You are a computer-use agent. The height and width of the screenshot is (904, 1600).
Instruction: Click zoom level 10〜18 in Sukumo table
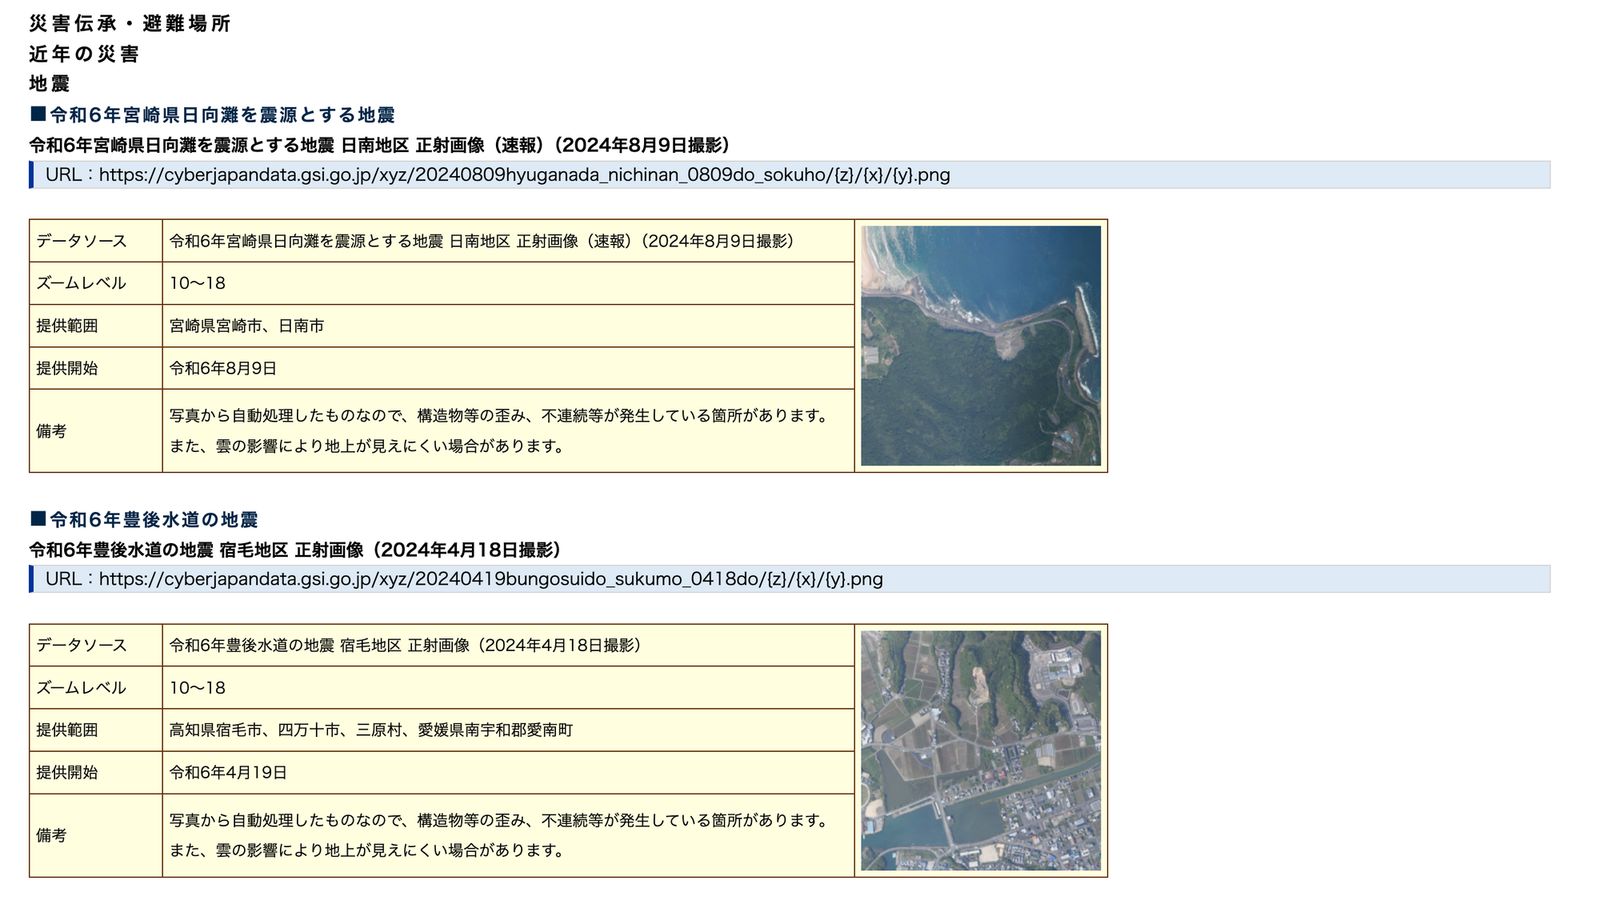coord(508,688)
